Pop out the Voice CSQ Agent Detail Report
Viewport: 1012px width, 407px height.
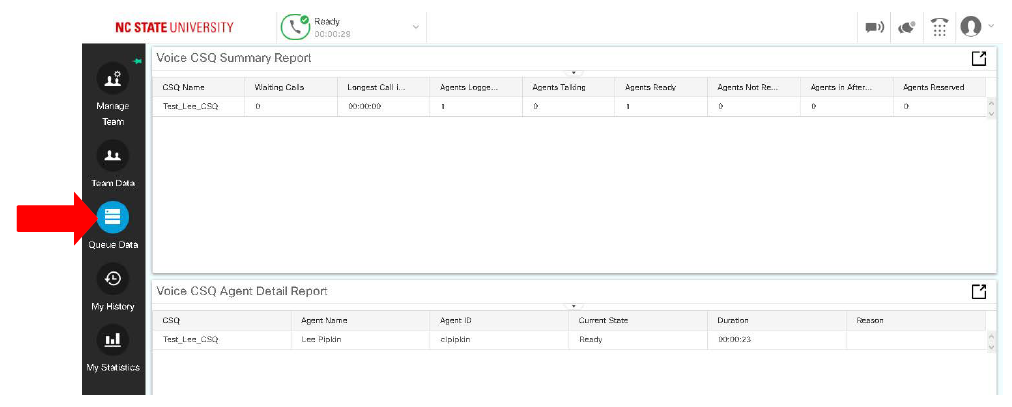(x=979, y=291)
